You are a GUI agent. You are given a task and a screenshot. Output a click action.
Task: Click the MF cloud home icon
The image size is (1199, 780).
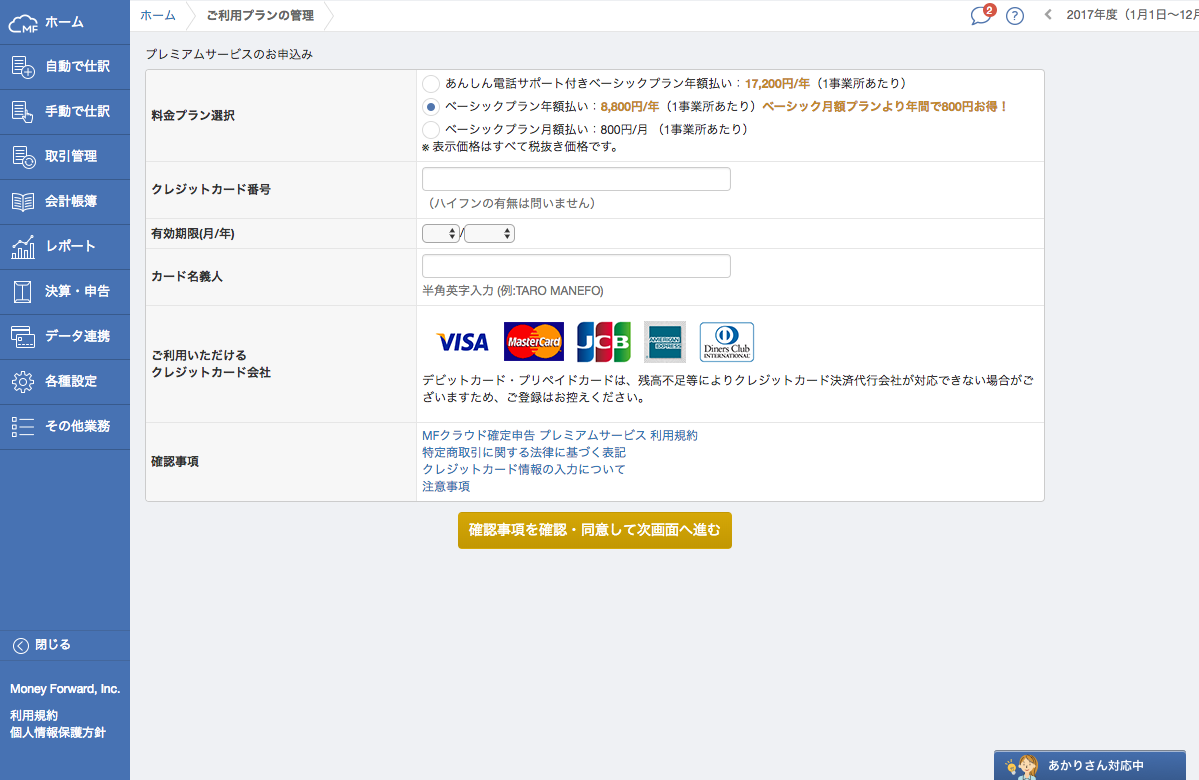tap(23, 23)
